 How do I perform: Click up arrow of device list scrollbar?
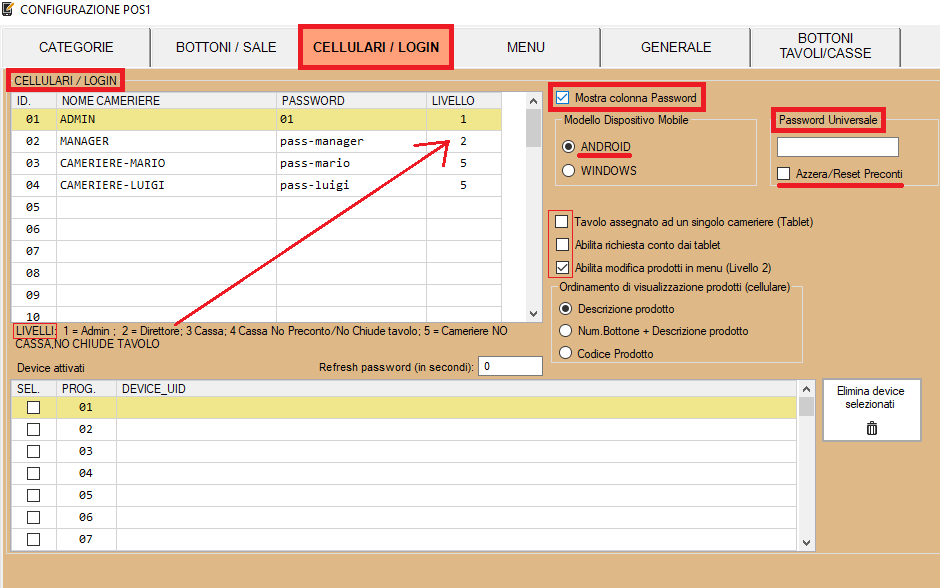(806, 390)
